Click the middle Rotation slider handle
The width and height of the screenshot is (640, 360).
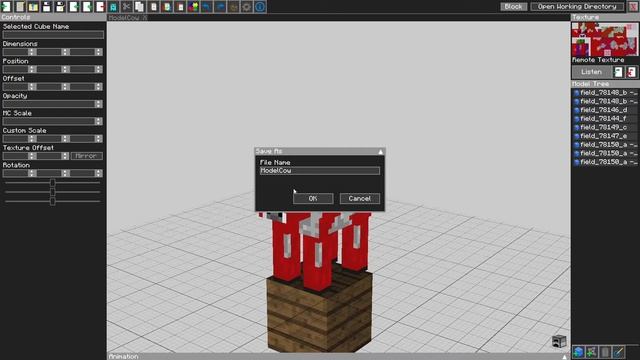coord(53,192)
